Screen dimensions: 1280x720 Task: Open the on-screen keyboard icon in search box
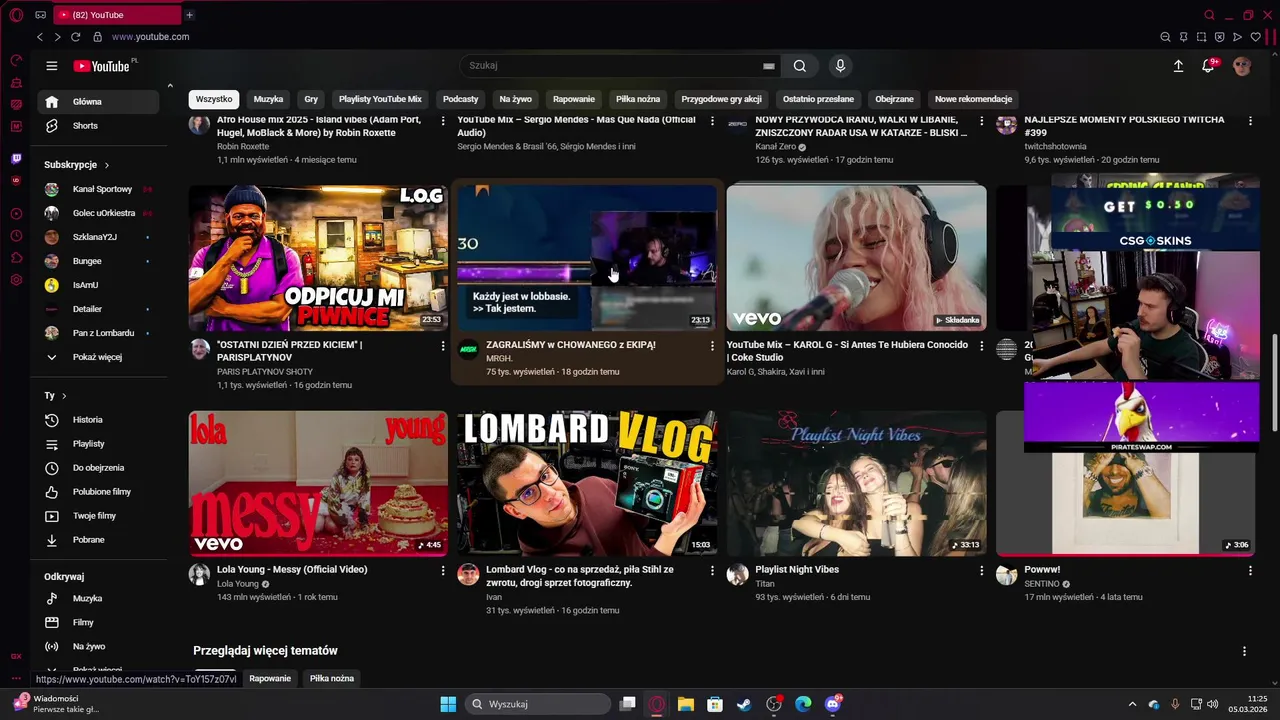click(769, 66)
